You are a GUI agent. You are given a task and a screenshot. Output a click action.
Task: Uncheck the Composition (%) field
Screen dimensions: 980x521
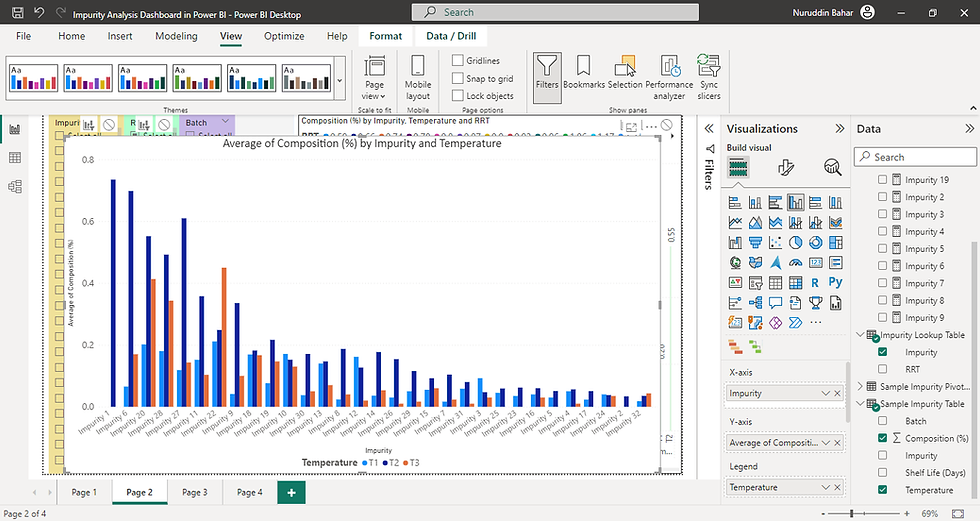[882, 438]
